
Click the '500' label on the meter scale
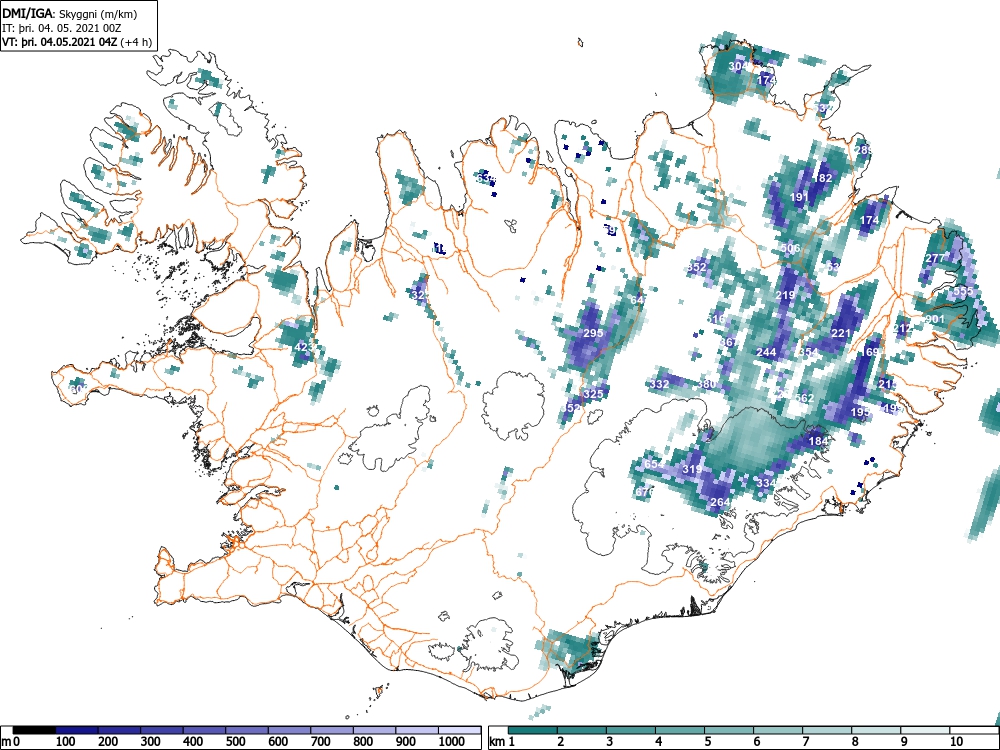click(235, 742)
